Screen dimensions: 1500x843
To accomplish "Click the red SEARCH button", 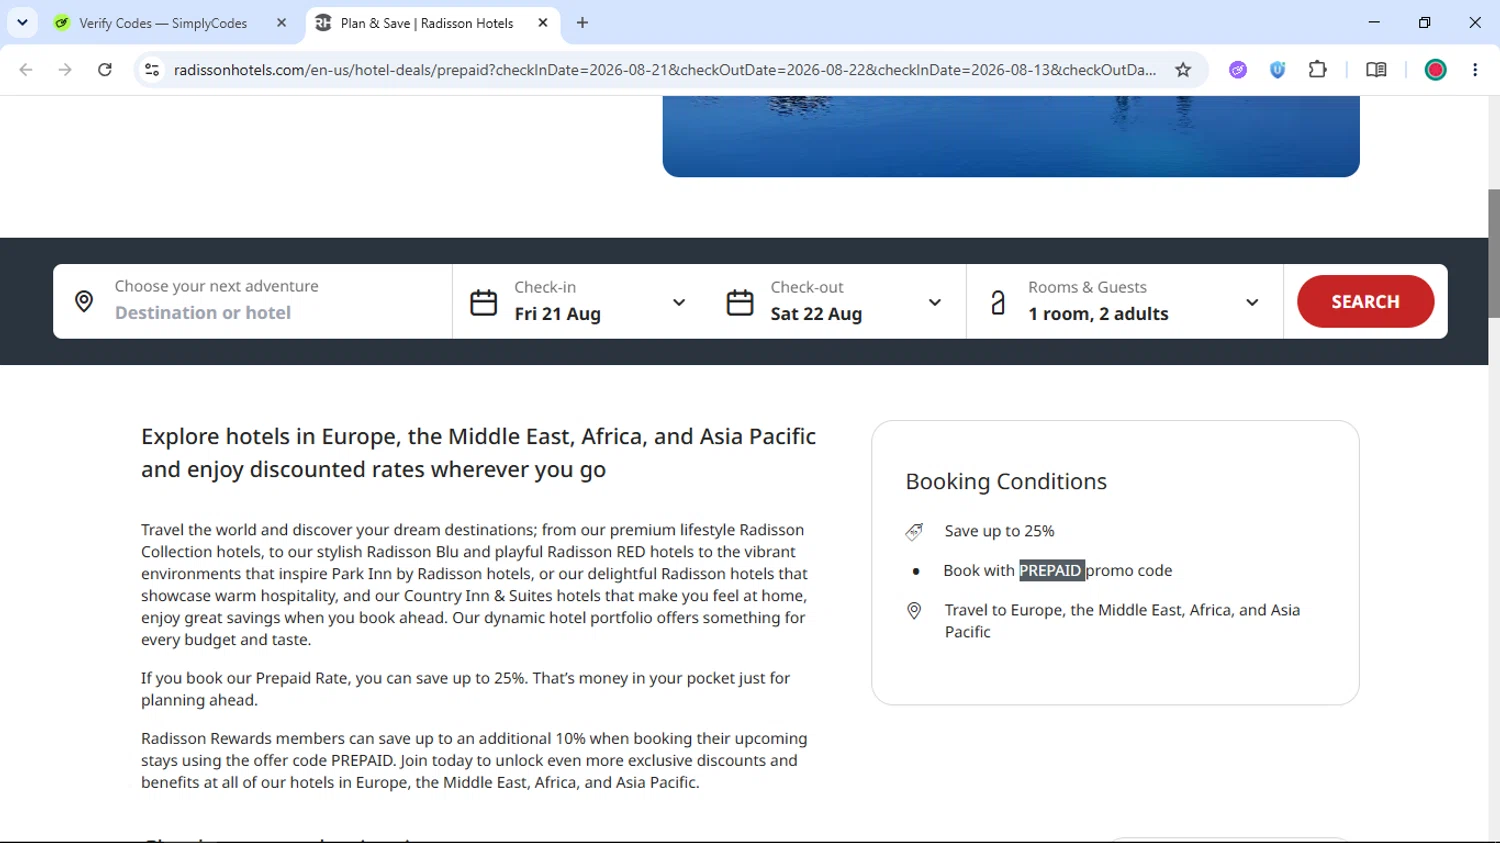I will (x=1365, y=301).
